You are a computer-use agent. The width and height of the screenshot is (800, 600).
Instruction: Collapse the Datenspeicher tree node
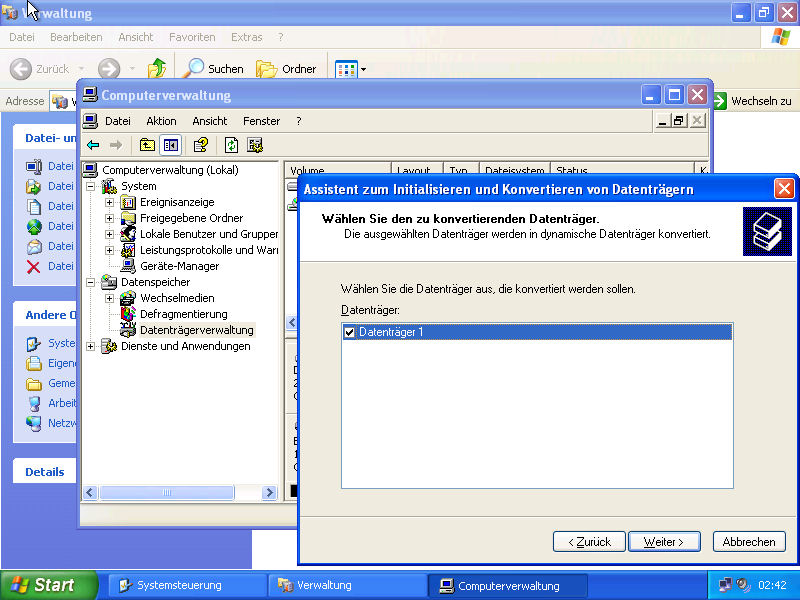(91, 282)
